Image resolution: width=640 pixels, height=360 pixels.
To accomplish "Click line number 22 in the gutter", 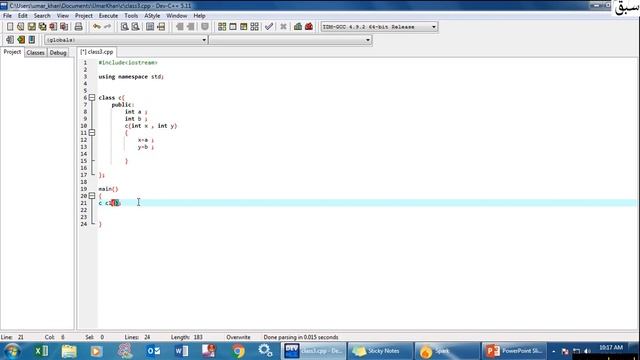I will pyautogui.click(x=84, y=210).
